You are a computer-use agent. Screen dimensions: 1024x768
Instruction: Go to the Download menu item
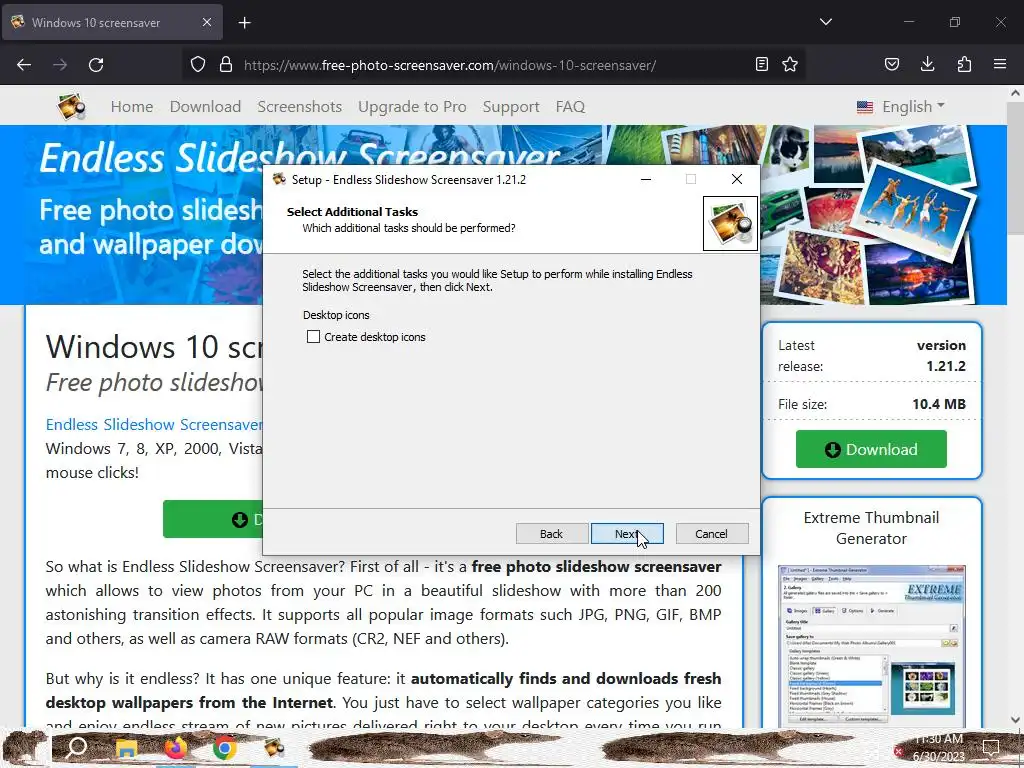[x=205, y=106]
